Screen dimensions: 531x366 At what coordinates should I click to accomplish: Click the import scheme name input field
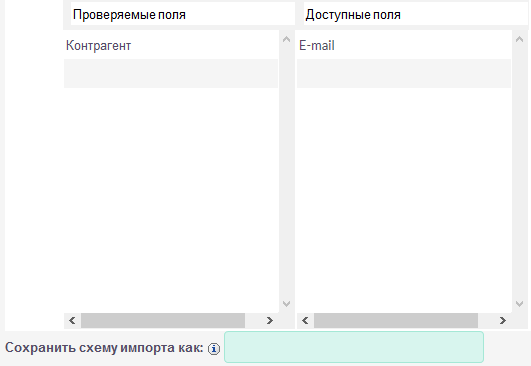click(354, 347)
